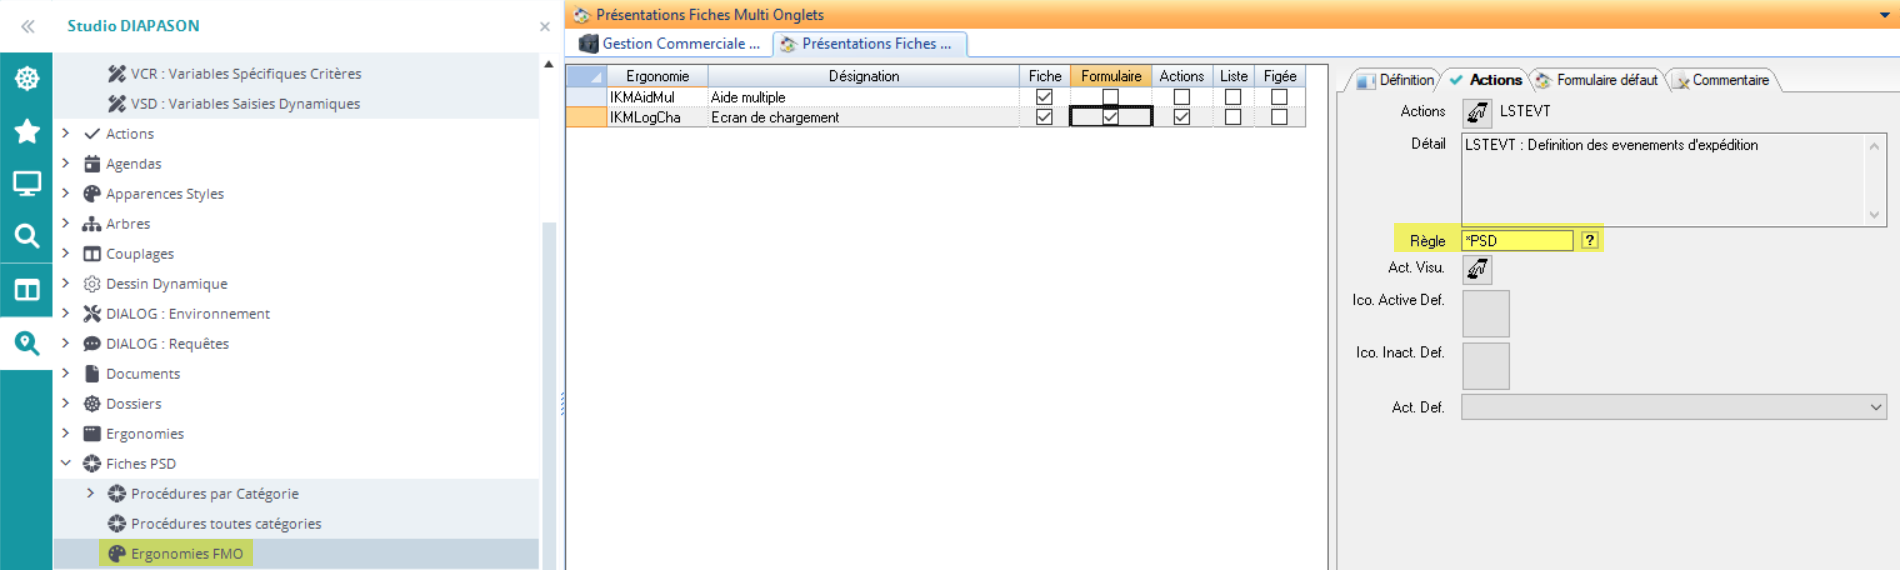The height and width of the screenshot is (570, 1900).
Task: Select the helm wheel icon in sidebar
Action: pos(27,78)
